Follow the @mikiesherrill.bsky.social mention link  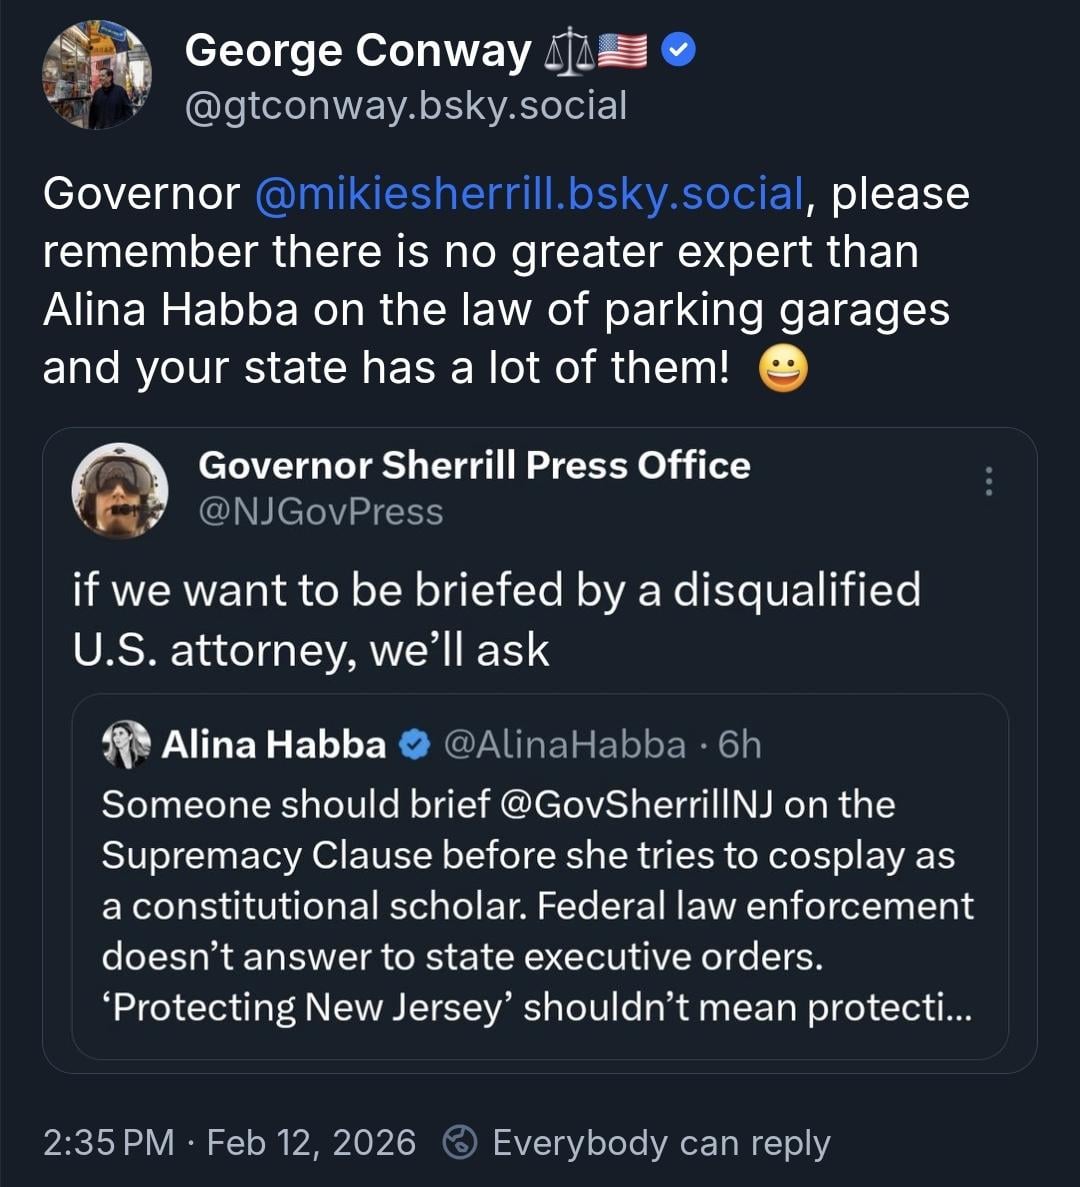click(530, 194)
